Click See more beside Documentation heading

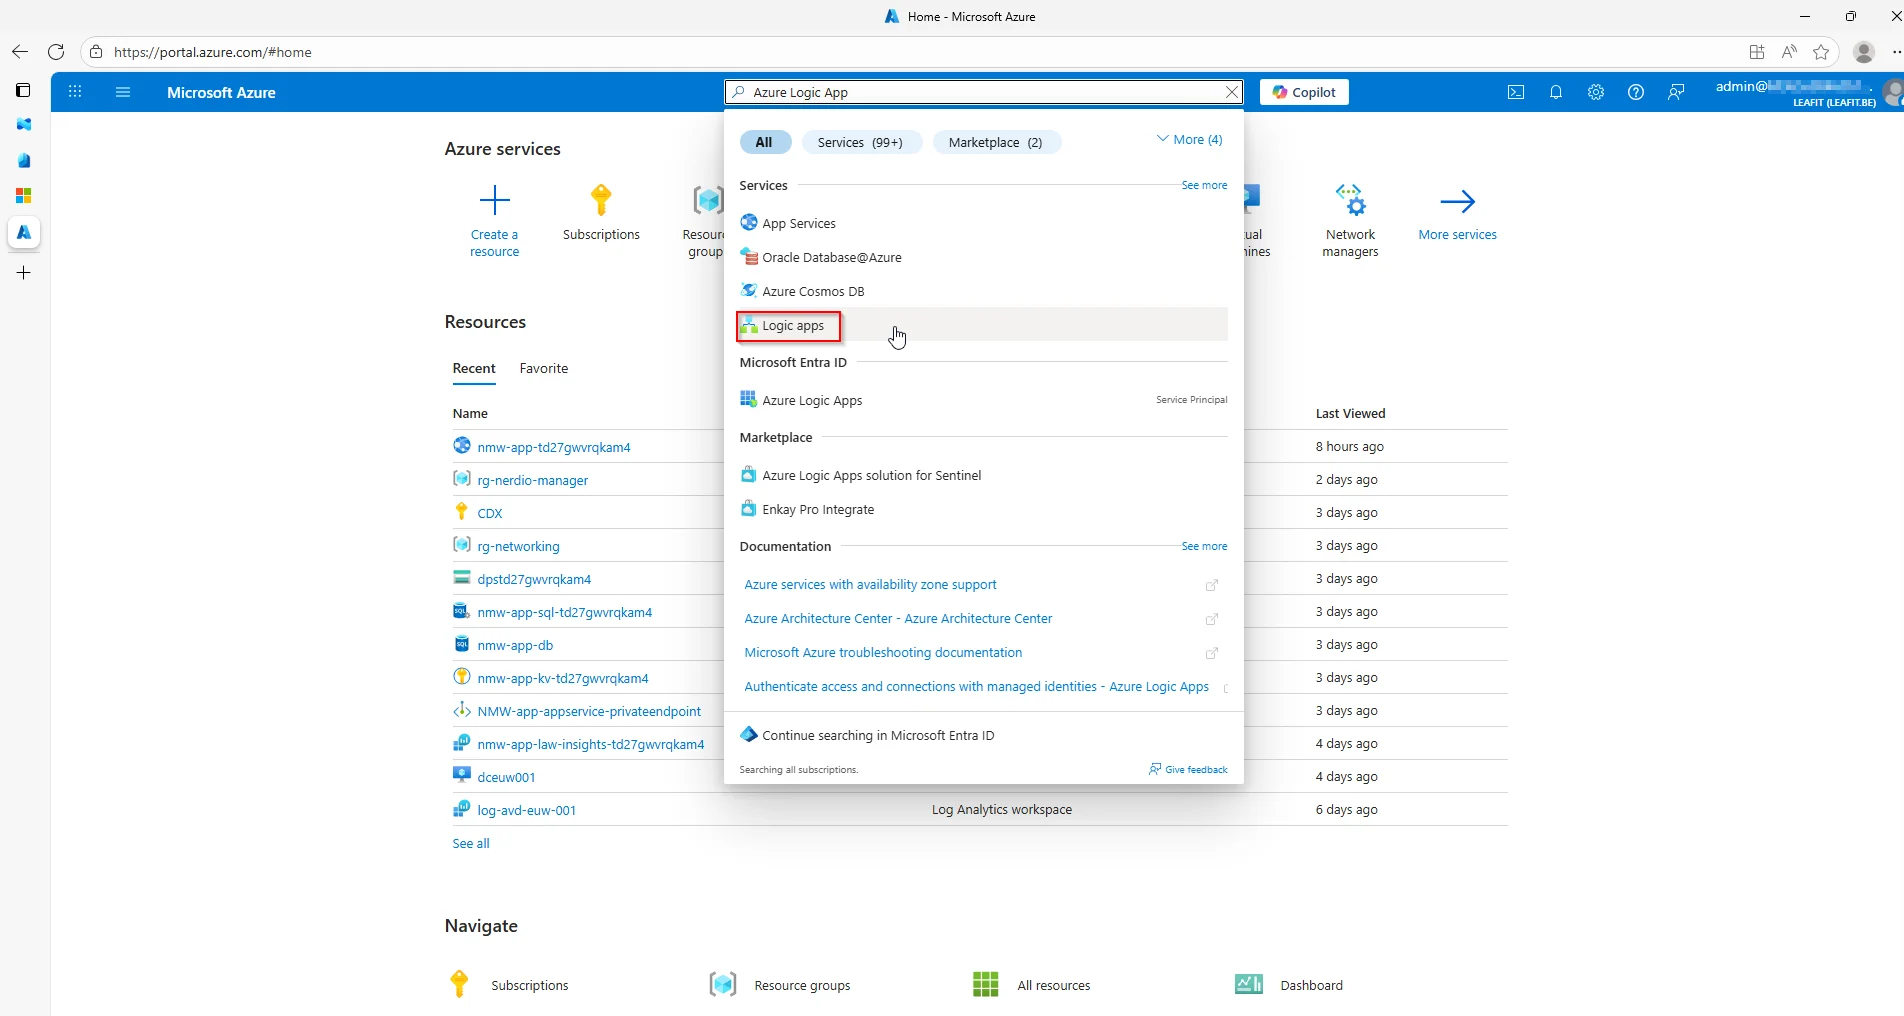1204,546
